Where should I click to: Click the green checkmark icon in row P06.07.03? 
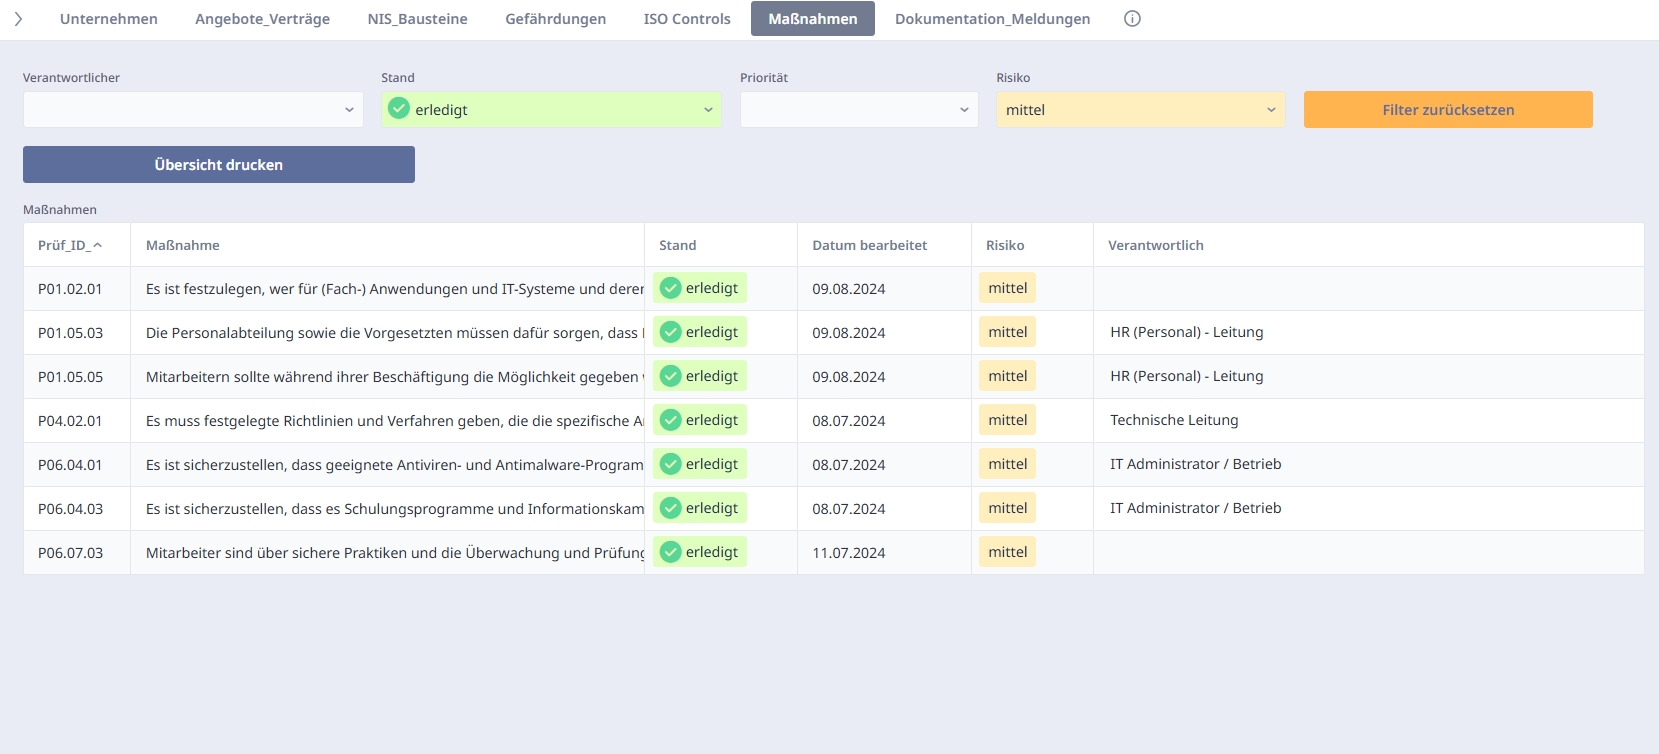pyautogui.click(x=671, y=552)
